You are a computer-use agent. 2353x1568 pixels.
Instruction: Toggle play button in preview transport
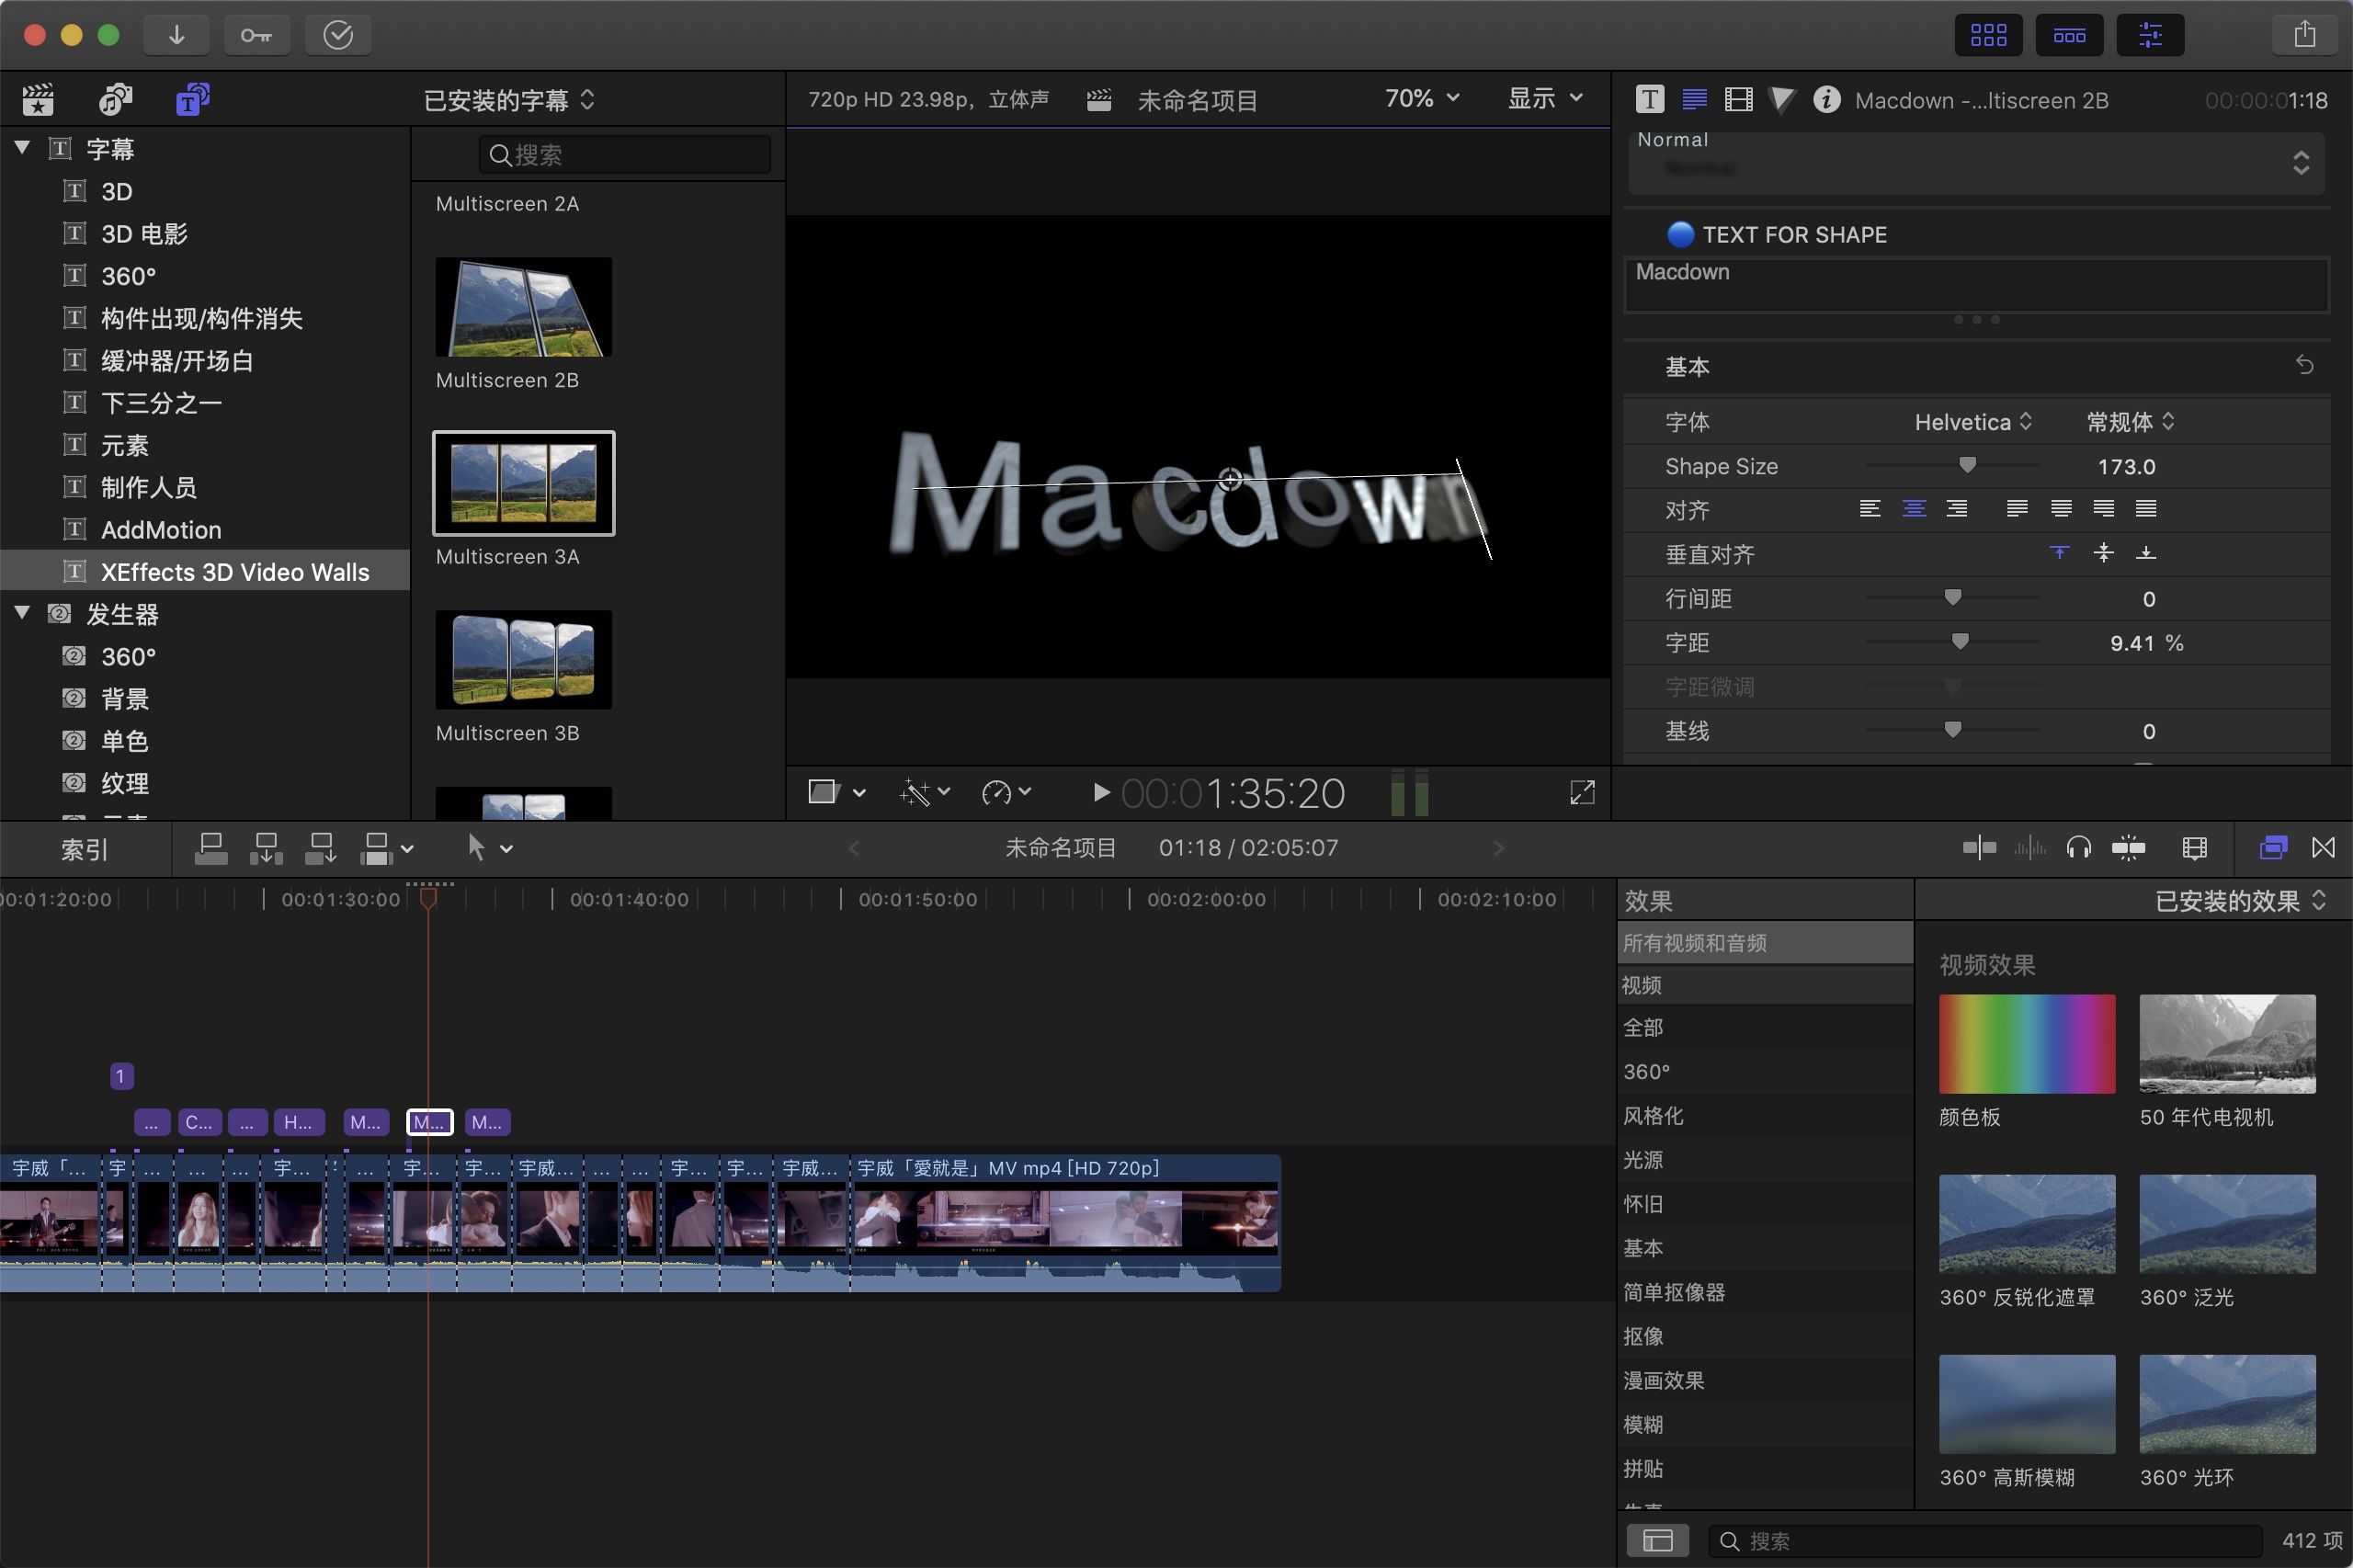[x=1097, y=793]
